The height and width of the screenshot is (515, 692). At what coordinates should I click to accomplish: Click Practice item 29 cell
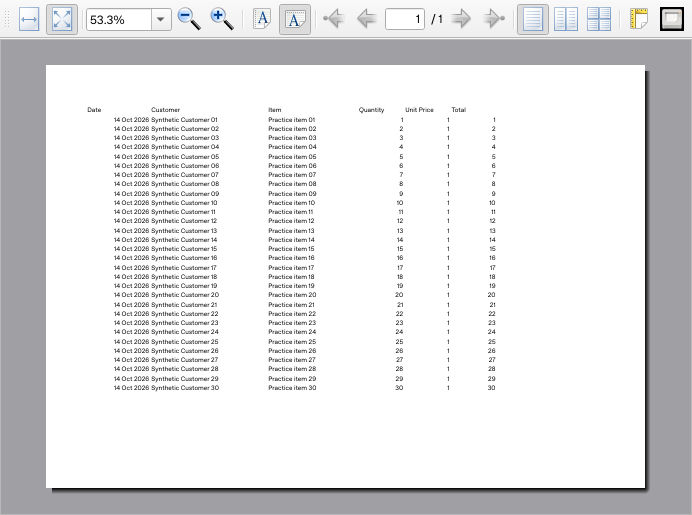tap(292, 379)
